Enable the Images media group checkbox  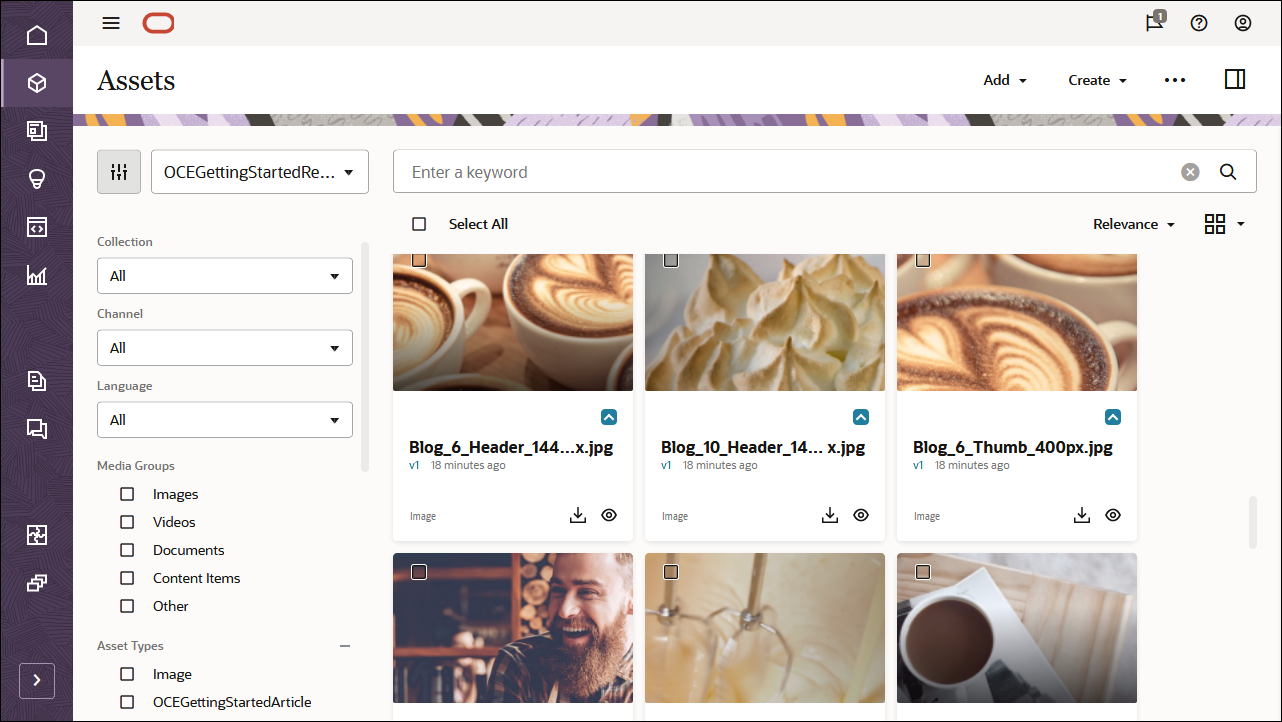pyautogui.click(x=126, y=493)
